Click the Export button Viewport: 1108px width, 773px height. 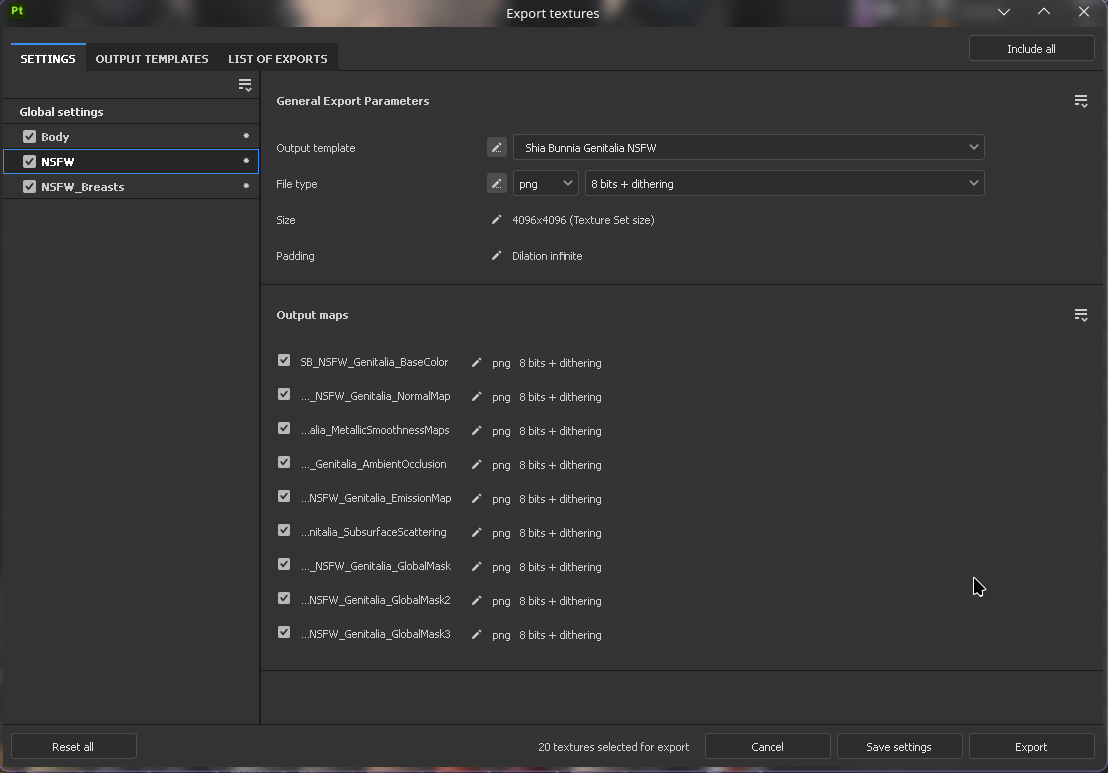[1030, 747]
